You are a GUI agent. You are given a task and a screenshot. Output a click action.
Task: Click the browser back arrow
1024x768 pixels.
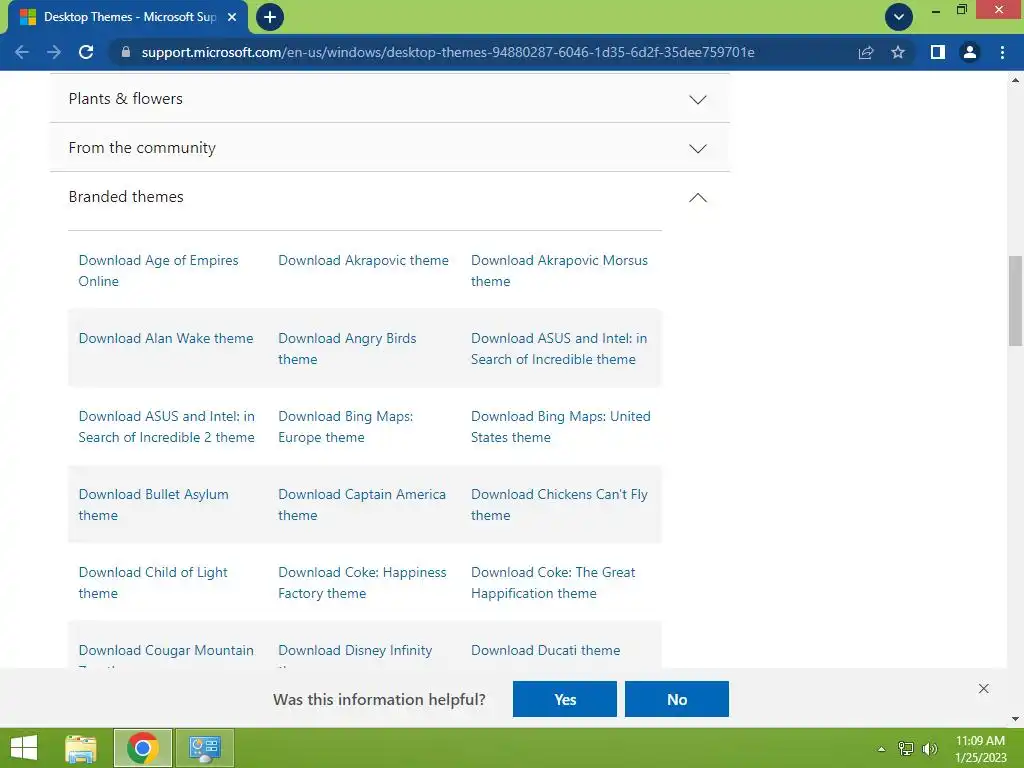point(22,52)
